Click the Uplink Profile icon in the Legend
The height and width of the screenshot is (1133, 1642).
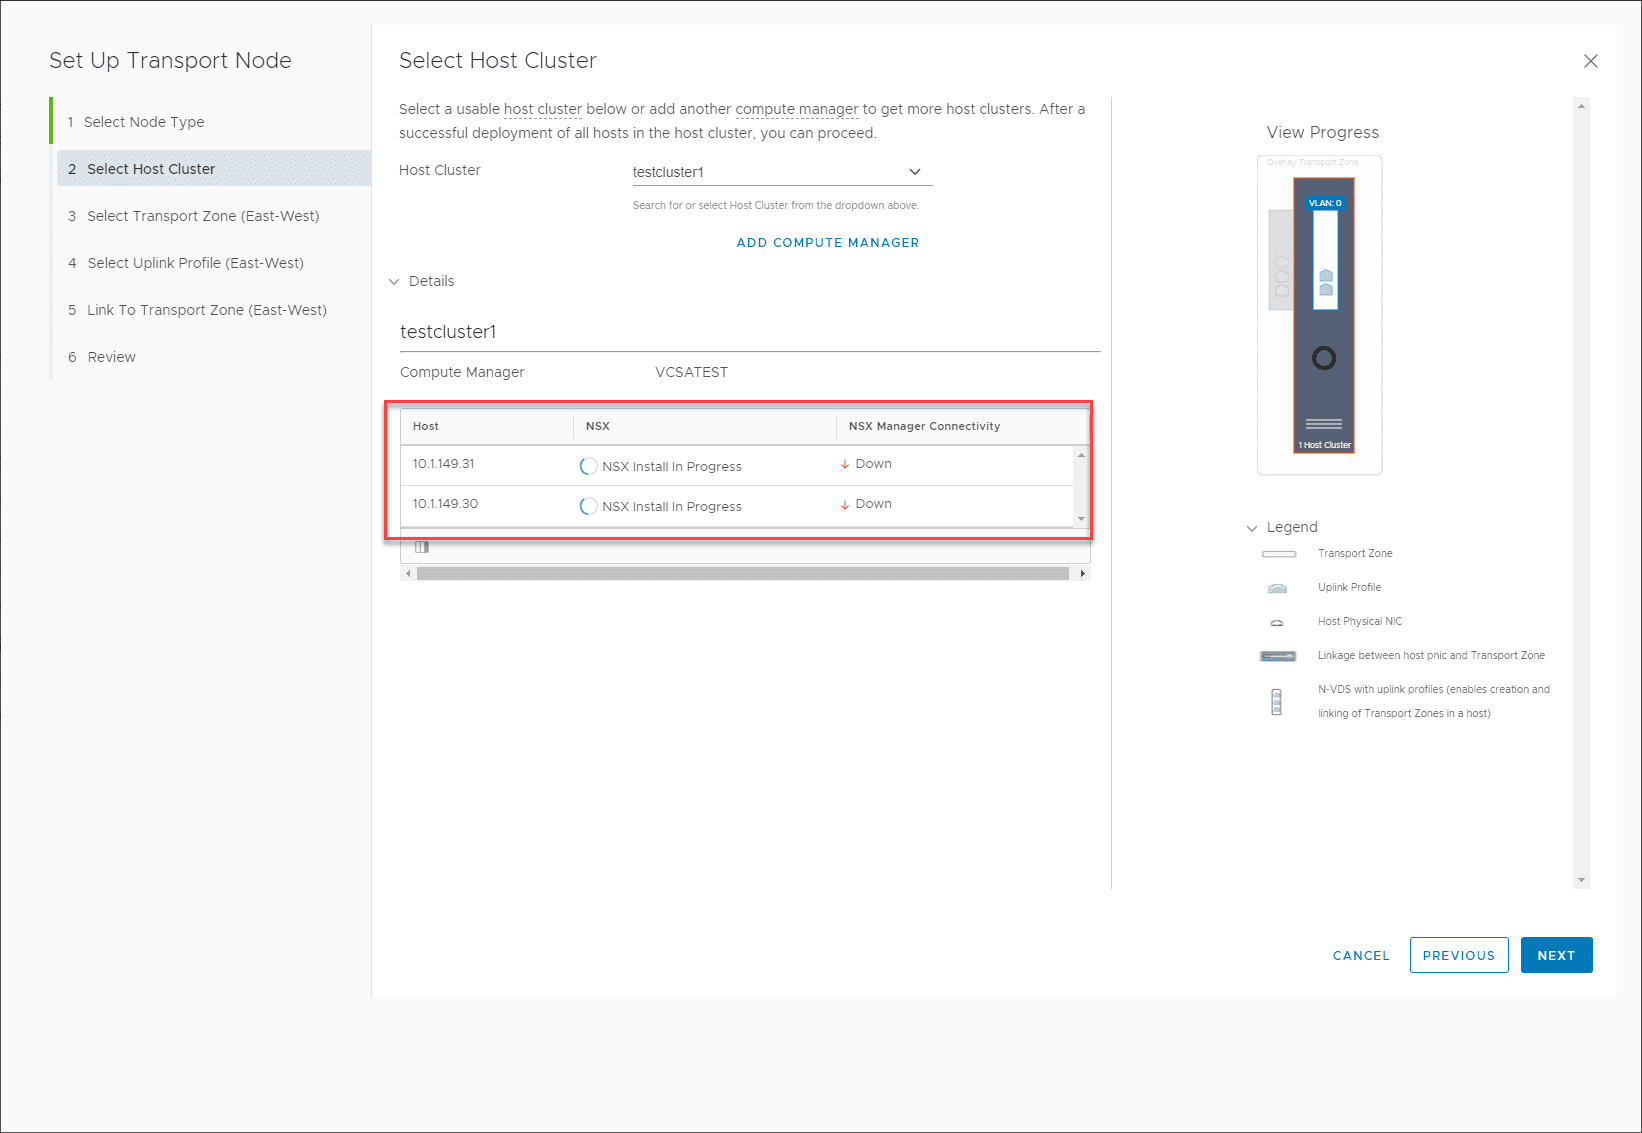click(x=1277, y=587)
